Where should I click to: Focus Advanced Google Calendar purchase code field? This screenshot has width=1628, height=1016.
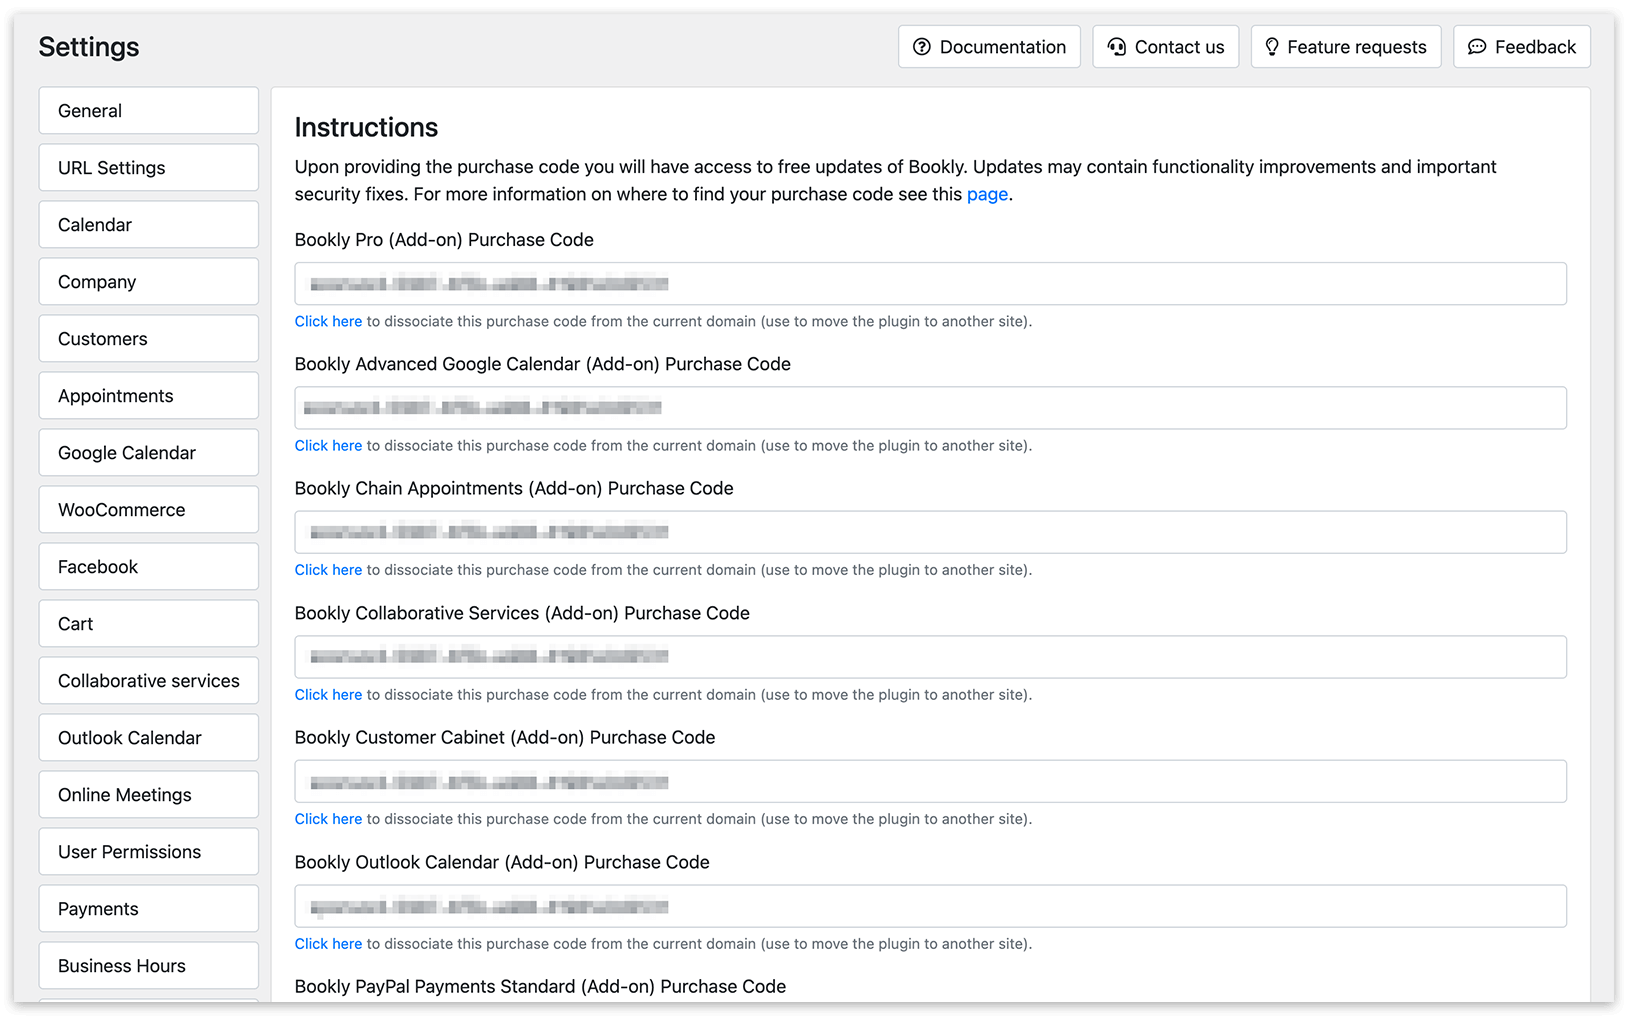coord(930,408)
